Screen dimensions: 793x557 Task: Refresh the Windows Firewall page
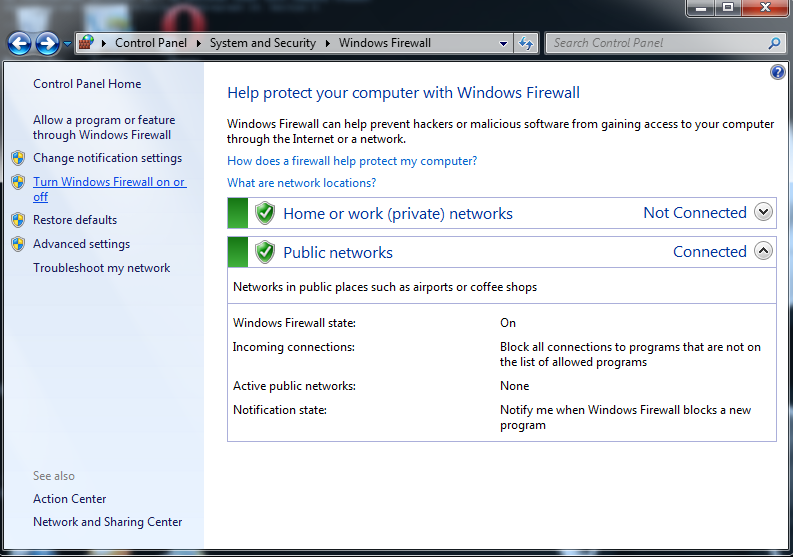coord(526,44)
